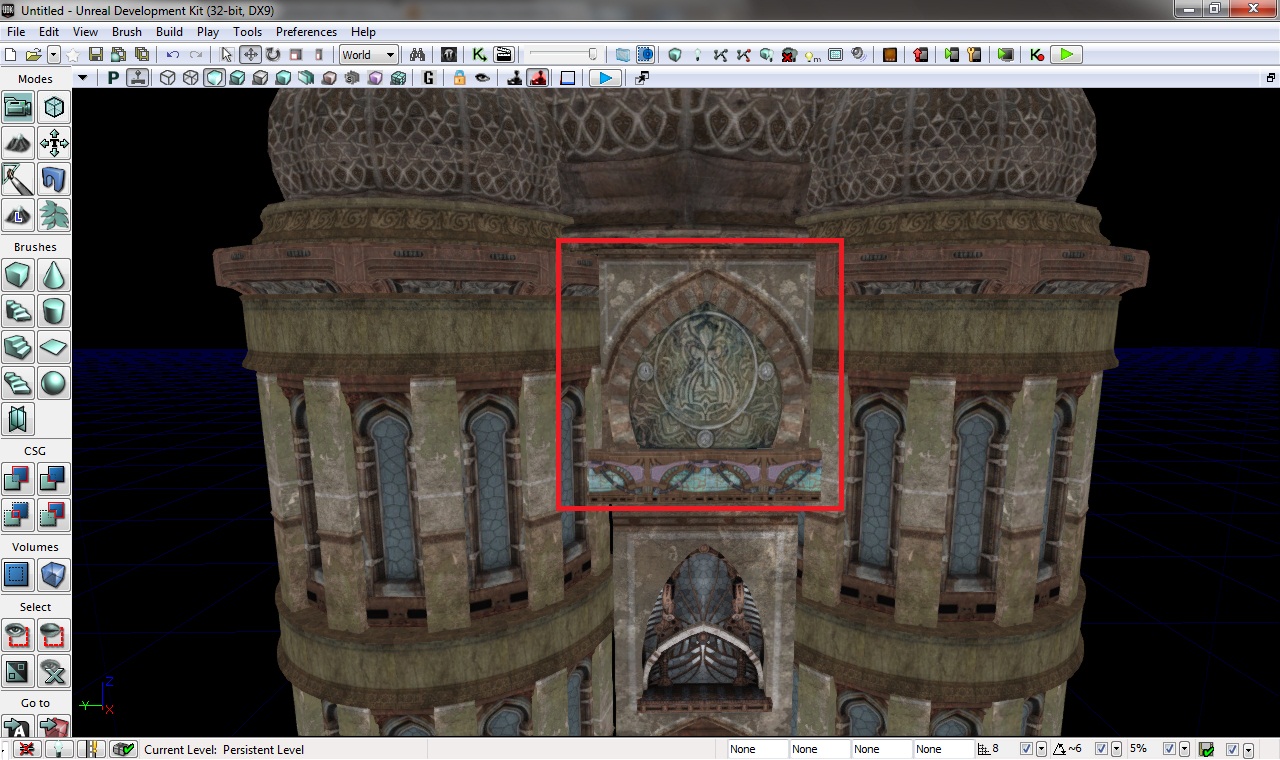Image resolution: width=1280 pixels, height=760 pixels.
Task: Select the first wireframe cube view mode
Action: (x=168, y=78)
